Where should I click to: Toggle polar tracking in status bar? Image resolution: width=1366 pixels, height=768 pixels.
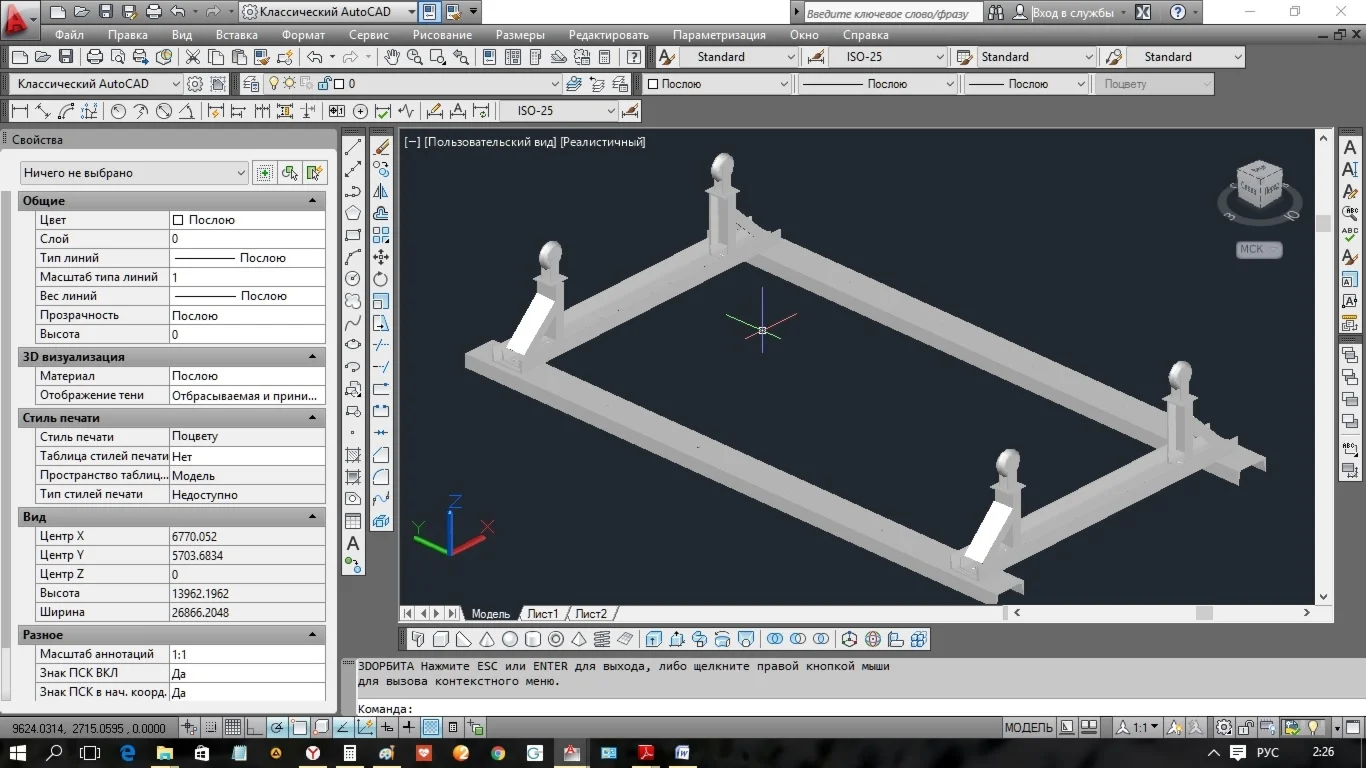point(277,728)
